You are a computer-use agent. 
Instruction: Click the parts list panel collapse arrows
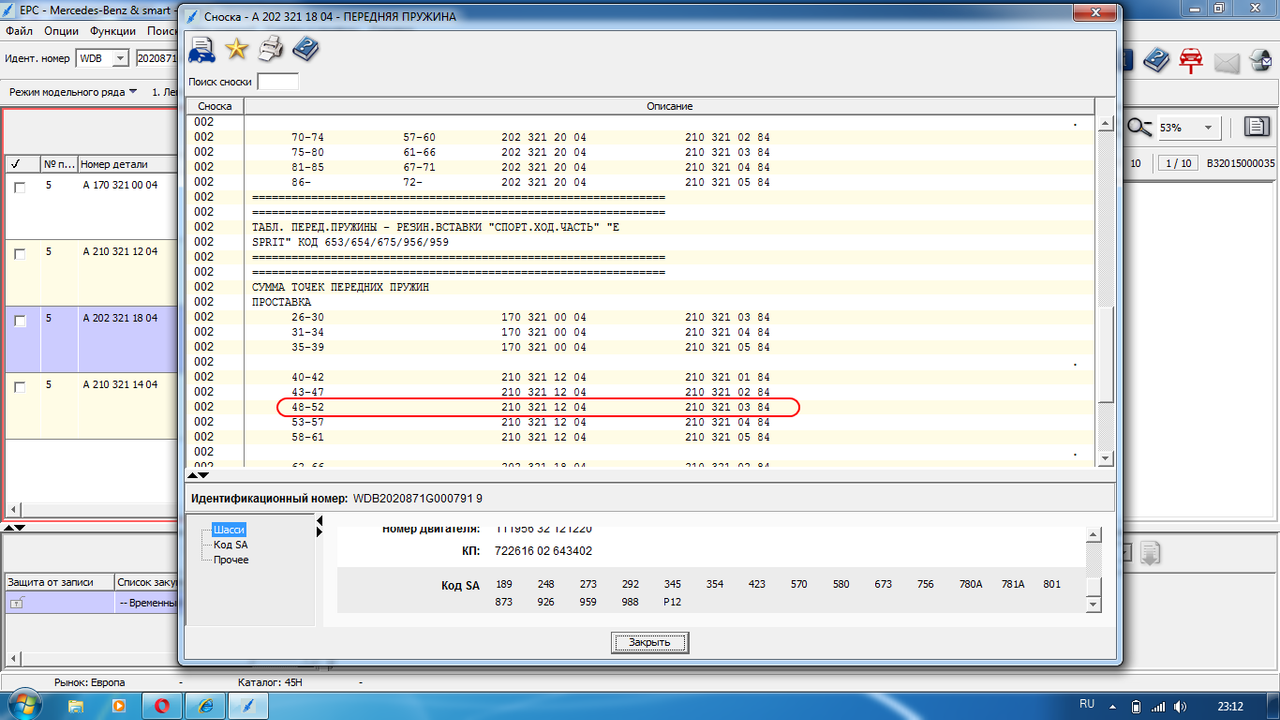[x=14, y=527]
